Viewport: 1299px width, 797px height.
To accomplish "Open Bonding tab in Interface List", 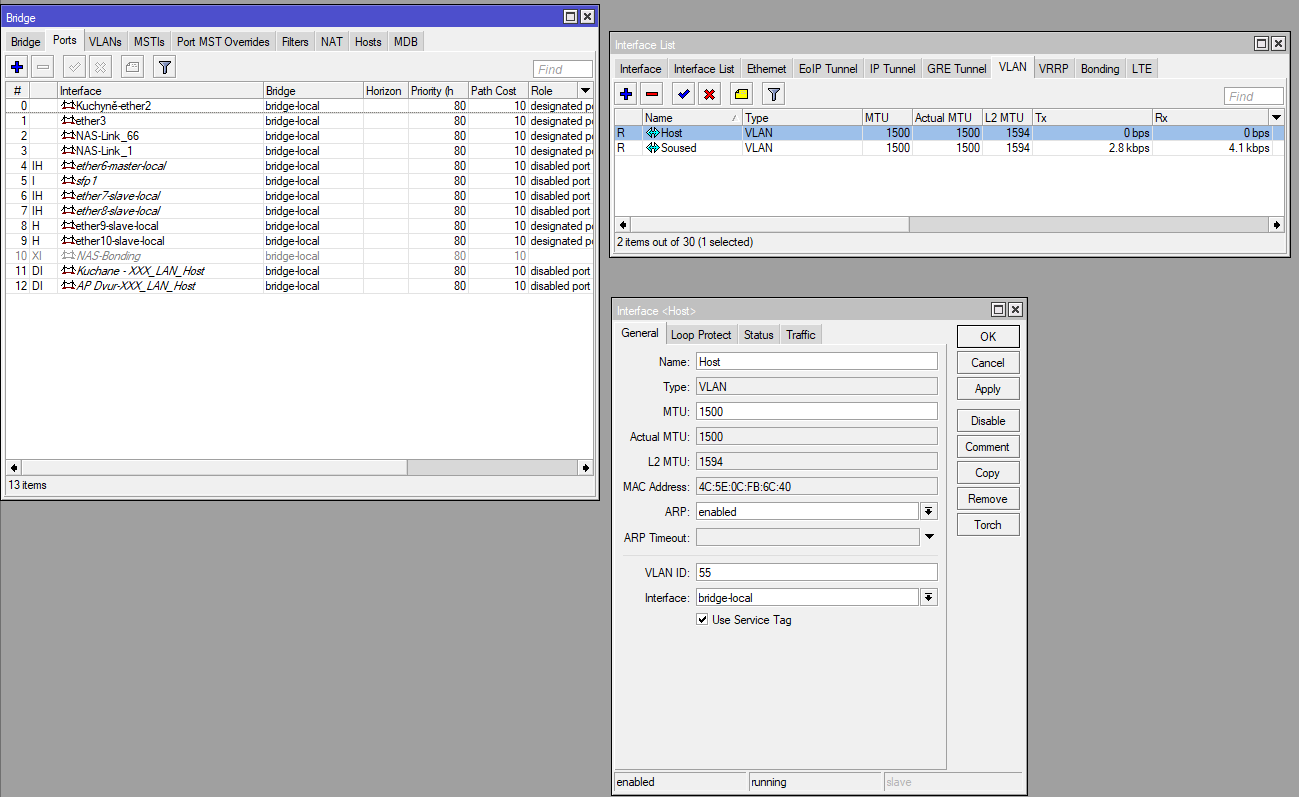I will (x=1100, y=69).
